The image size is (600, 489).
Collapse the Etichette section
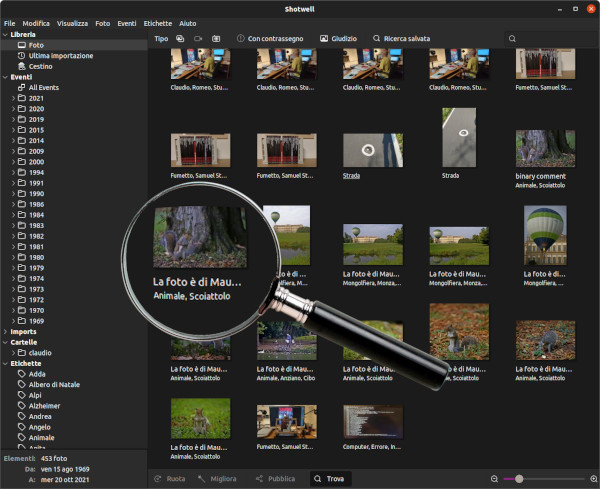point(4,364)
